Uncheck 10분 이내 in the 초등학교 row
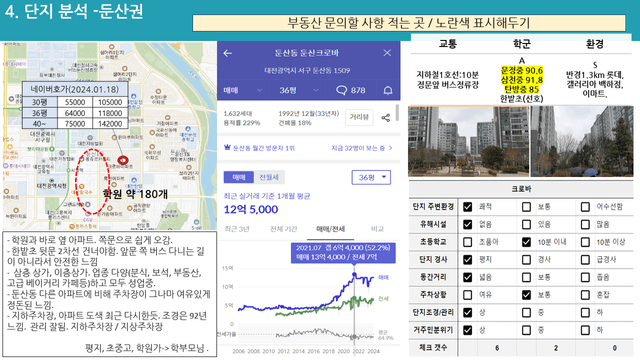This screenshot has height=360, width=640. (x=526, y=242)
